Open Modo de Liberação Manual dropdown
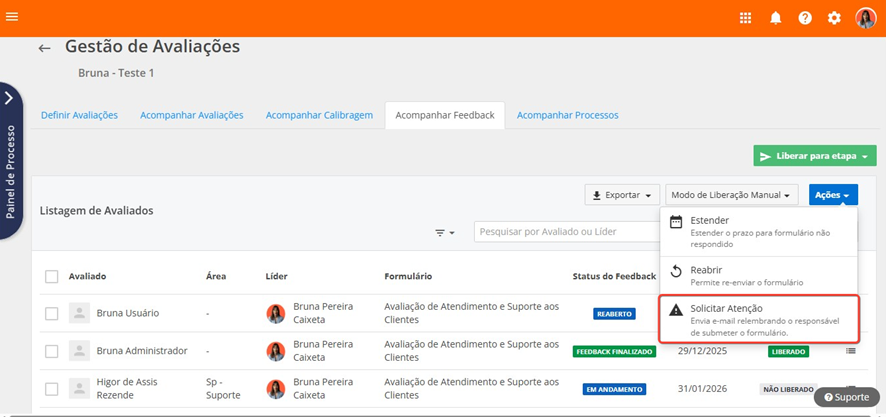This screenshot has width=886, height=417. pyautogui.click(x=731, y=195)
